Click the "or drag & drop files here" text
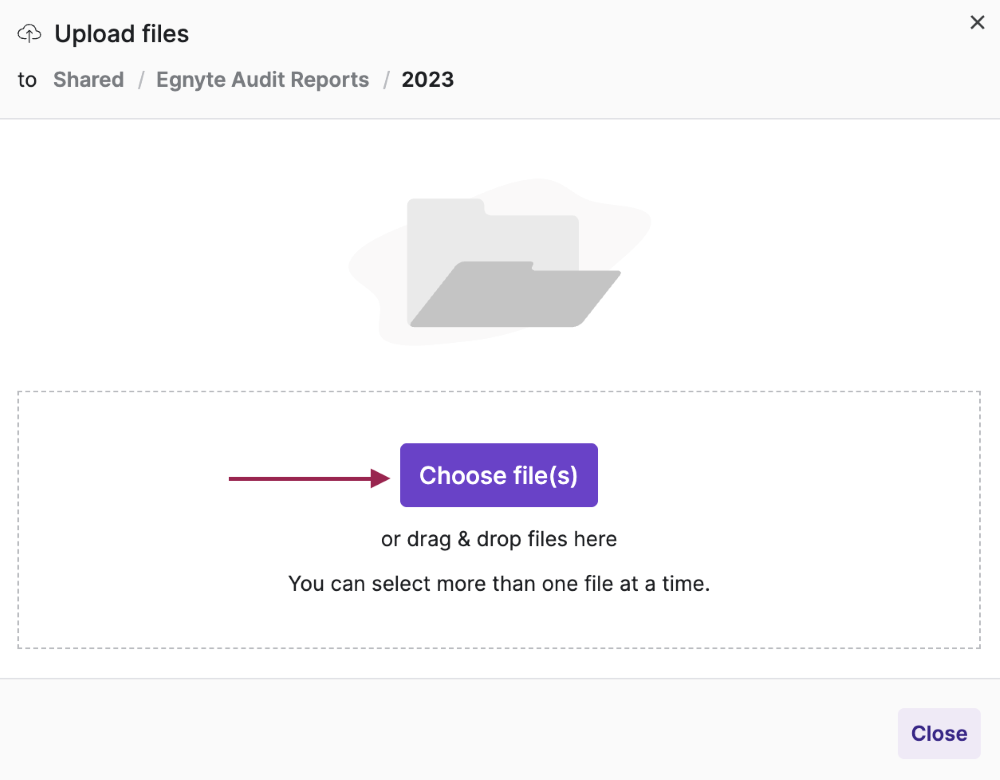Image resolution: width=1000 pixels, height=780 pixels. (x=499, y=539)
